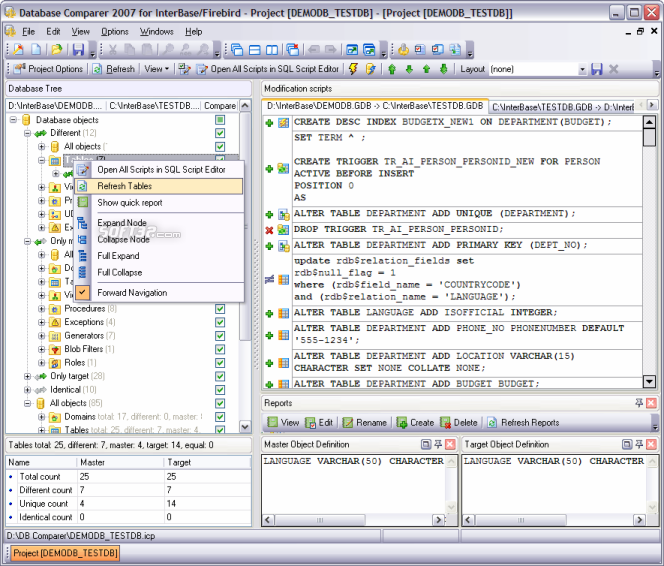This screenshot has width=664, height=566.
Task: Click Project [DEMODB_TESTDB] taskbar tab at bottom
Action: click(x=65, y=553)
